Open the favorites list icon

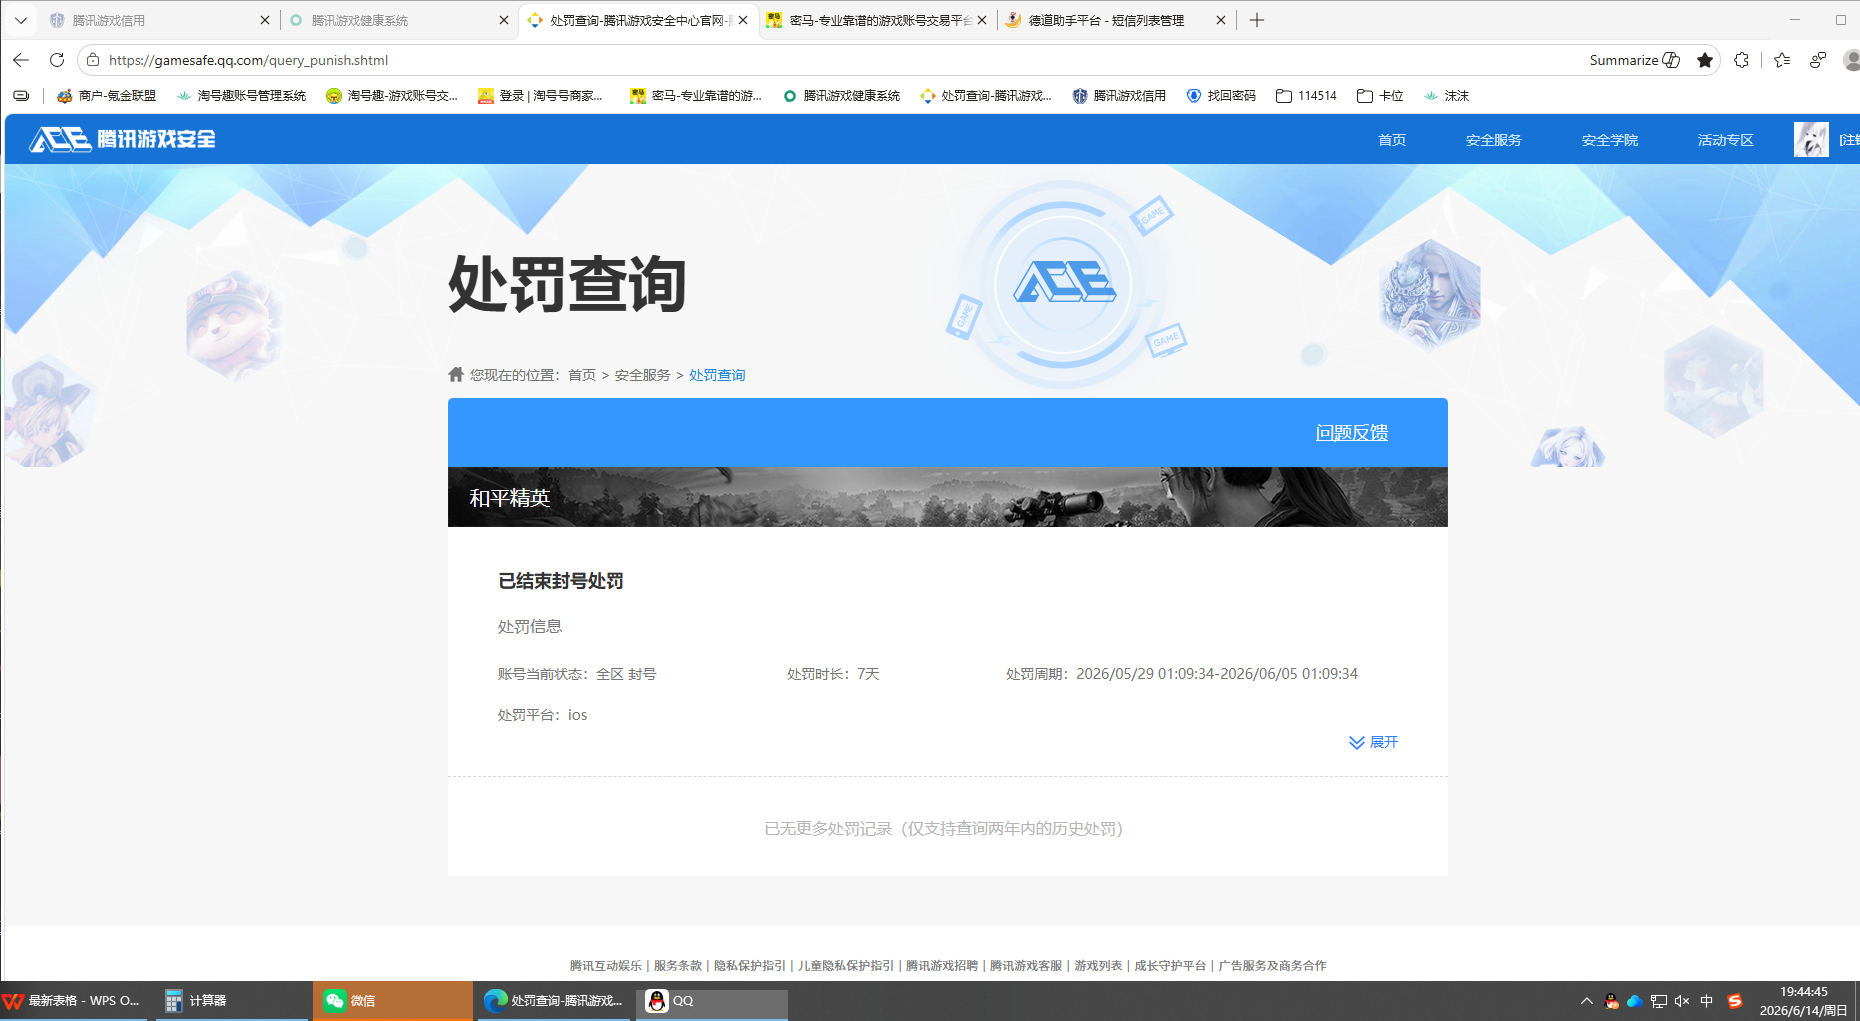click(x=1782, y=60)
